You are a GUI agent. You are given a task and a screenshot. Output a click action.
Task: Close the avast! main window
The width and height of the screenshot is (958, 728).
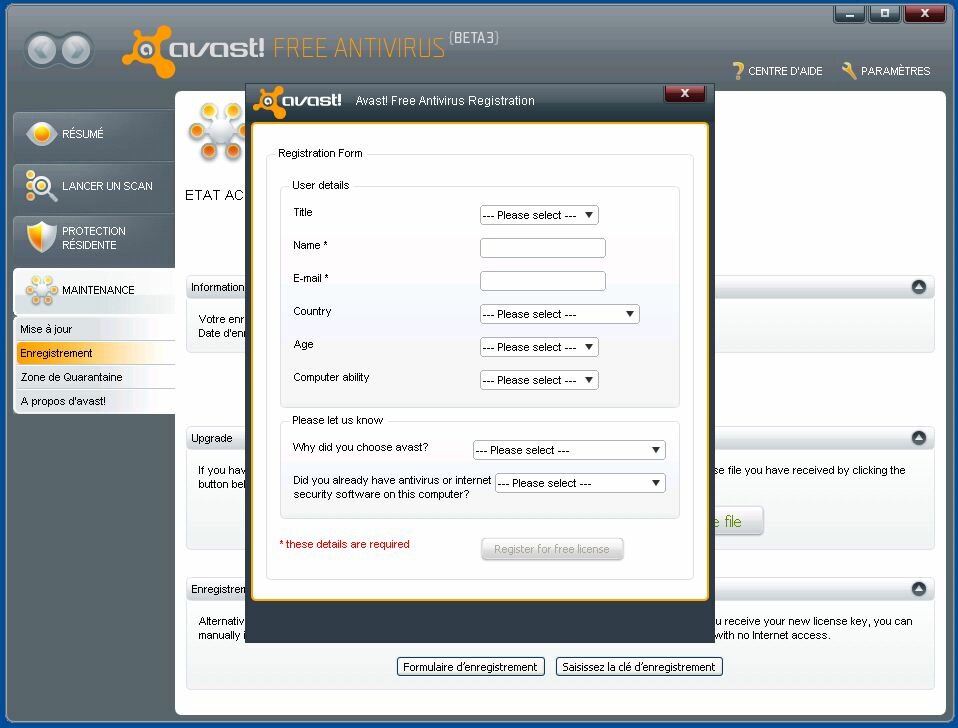tap(925, 14)
